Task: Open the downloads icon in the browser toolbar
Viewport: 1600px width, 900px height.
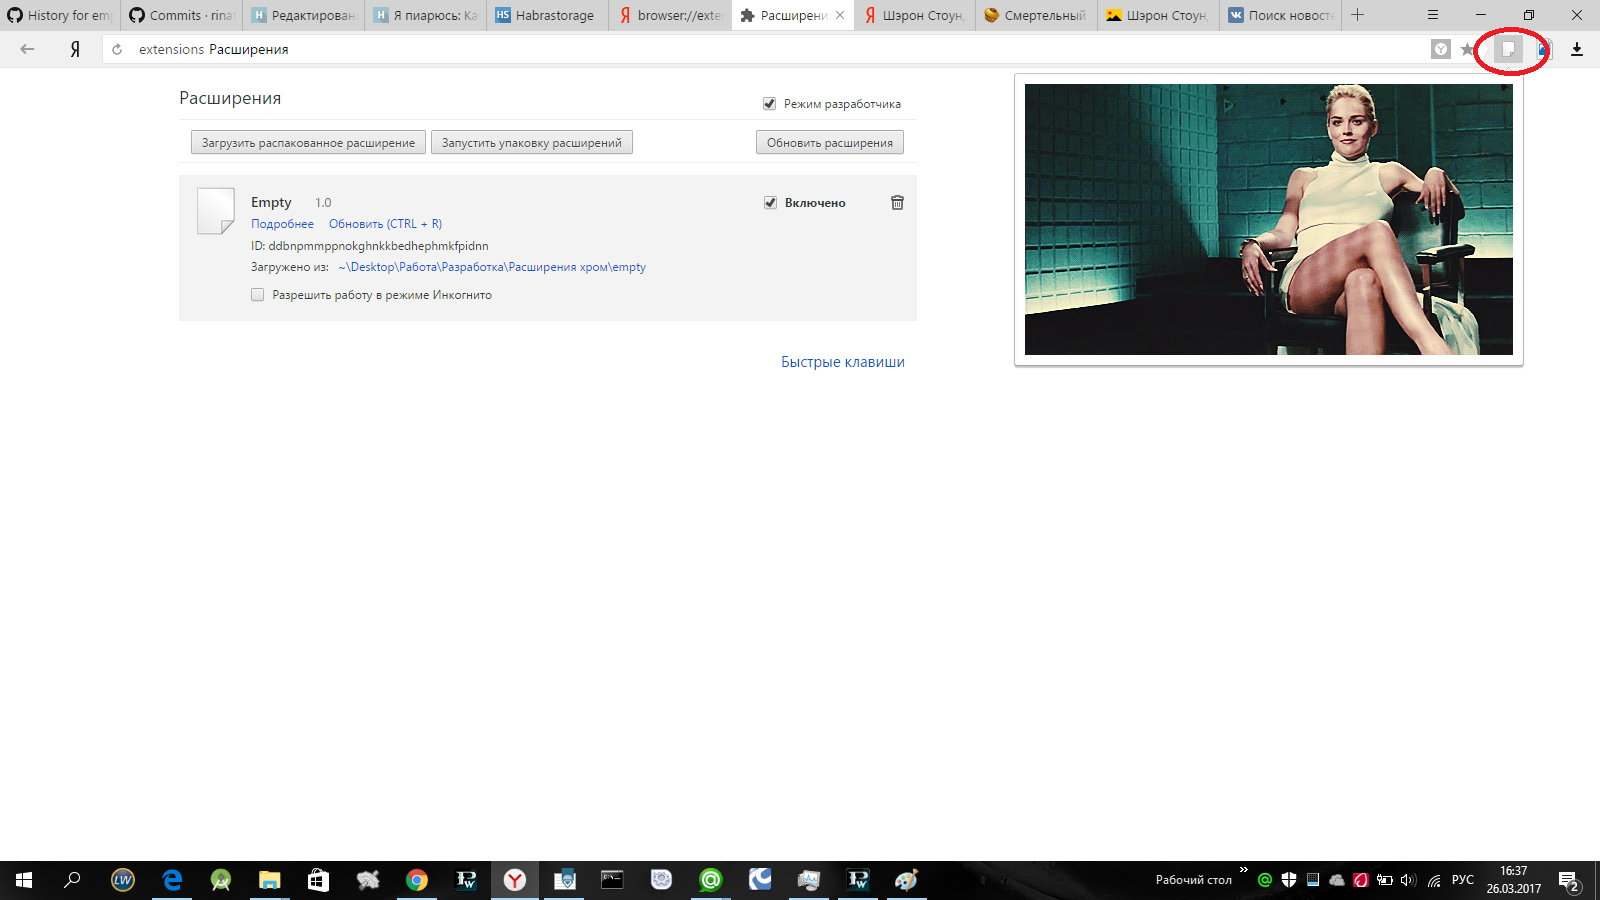Action: tap(1578, 48)
